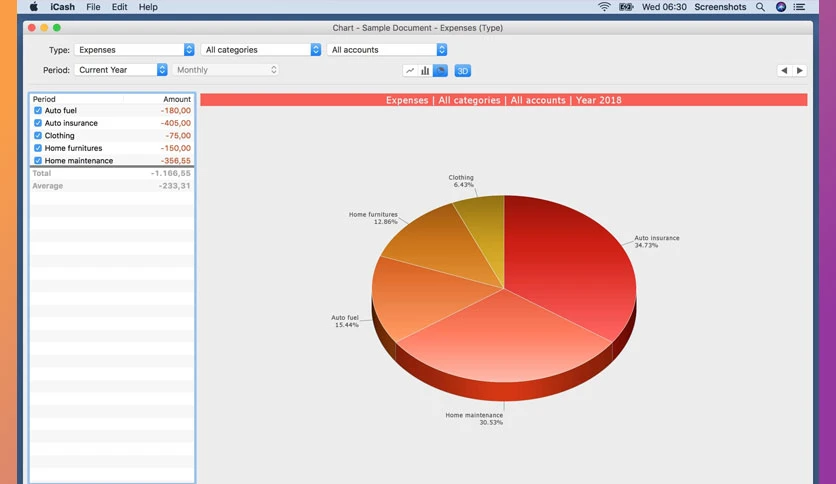836x484 pixels.
Task: Uncheck the Home furnitures checkbox
Action: 38,148
